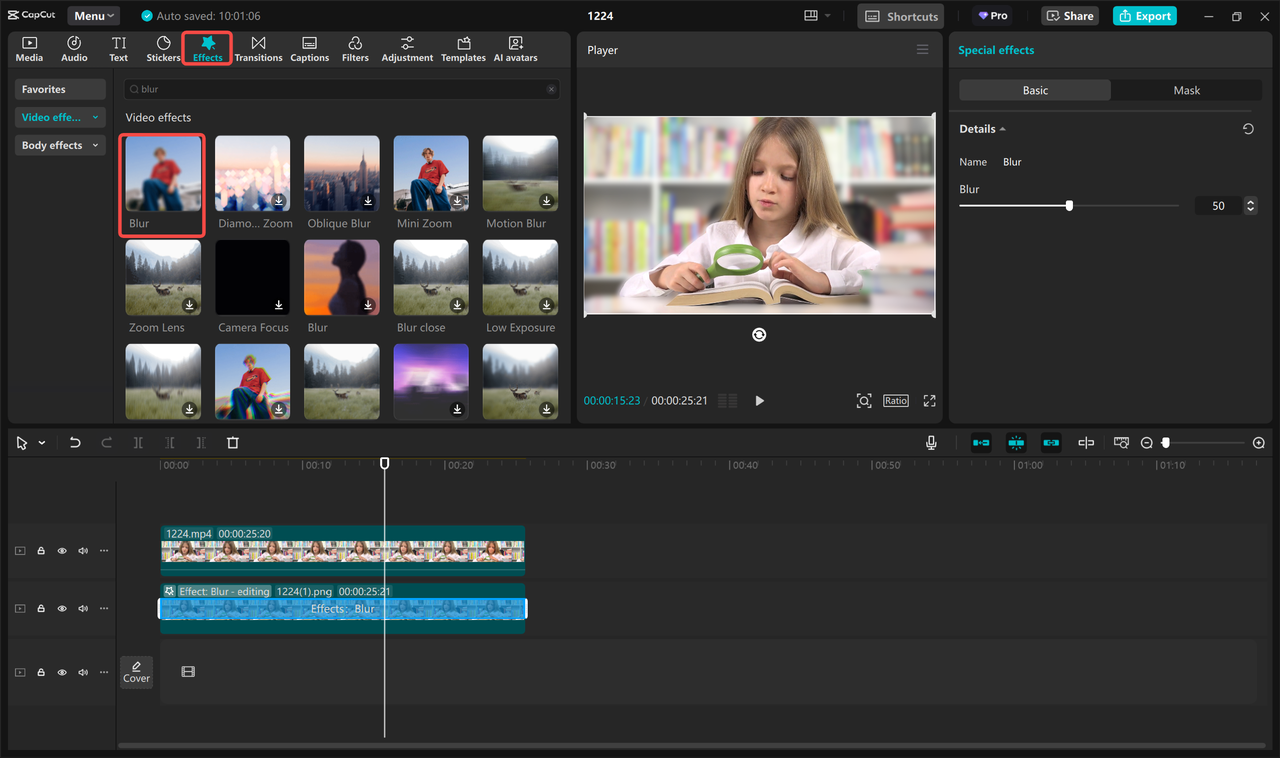Expand the Video effects category in sidebar
The width and height of the screenshot is (1280, 758).
pos(94,116)
